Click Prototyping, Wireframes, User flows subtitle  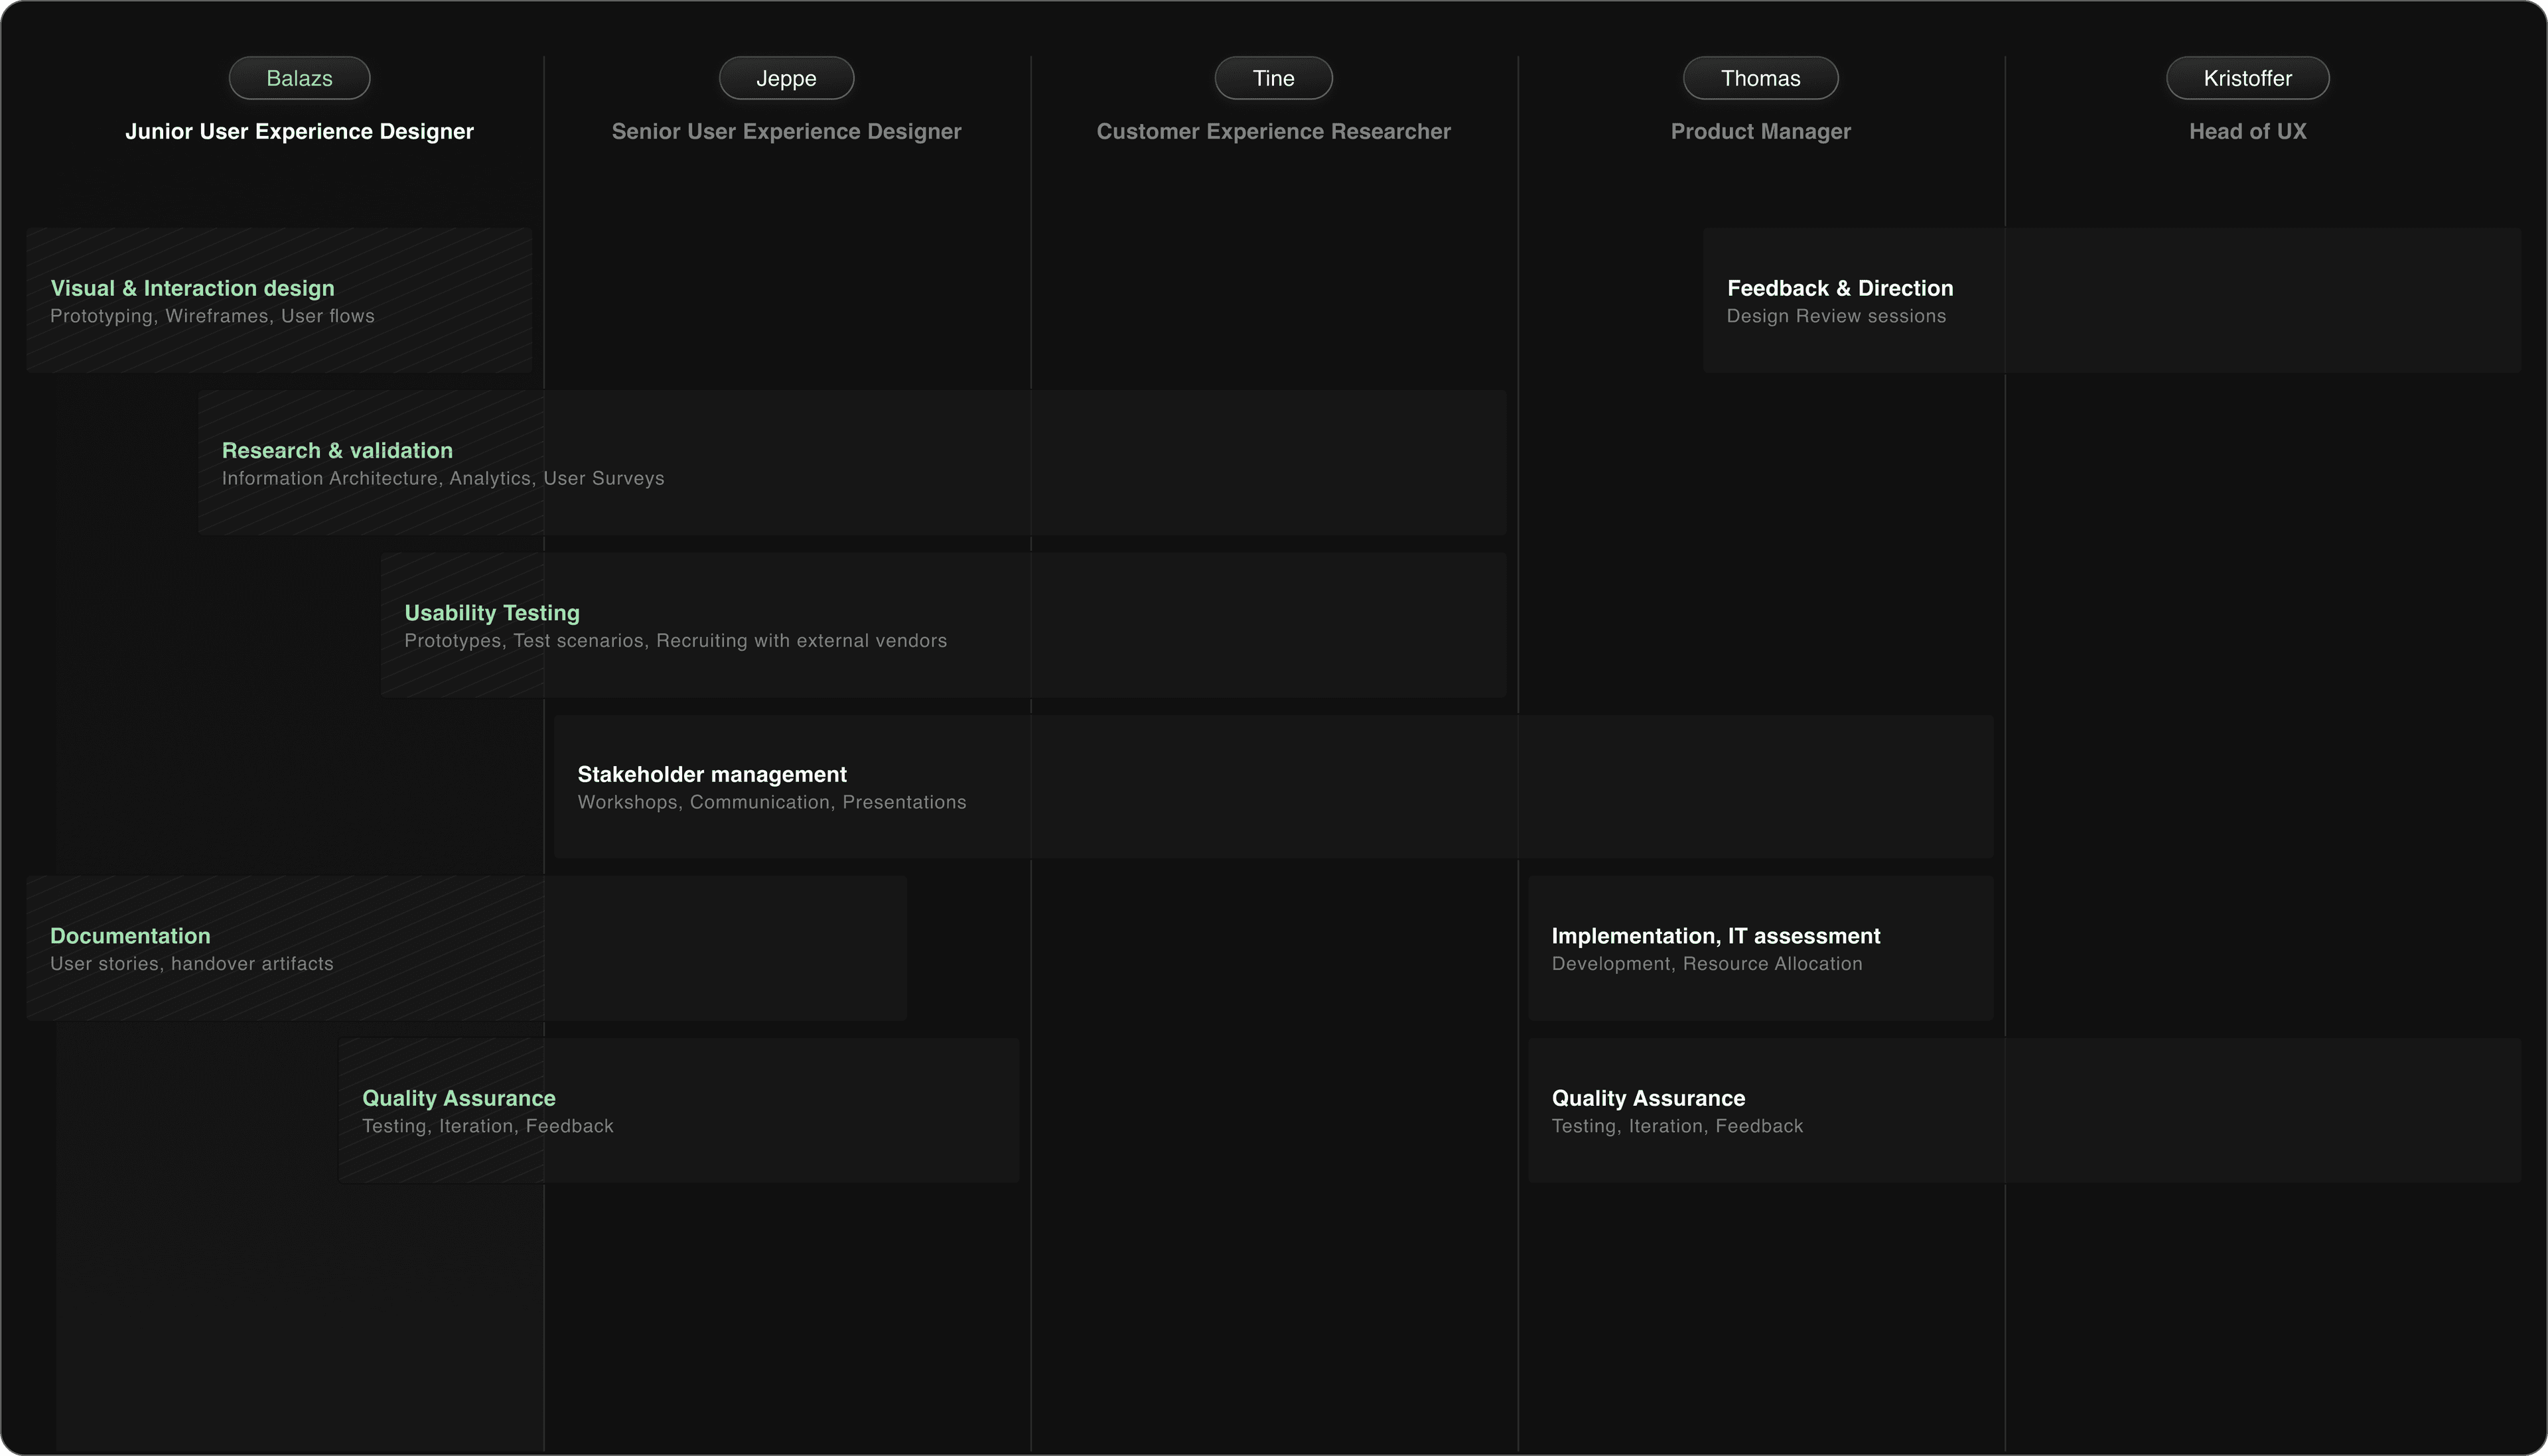212,316
